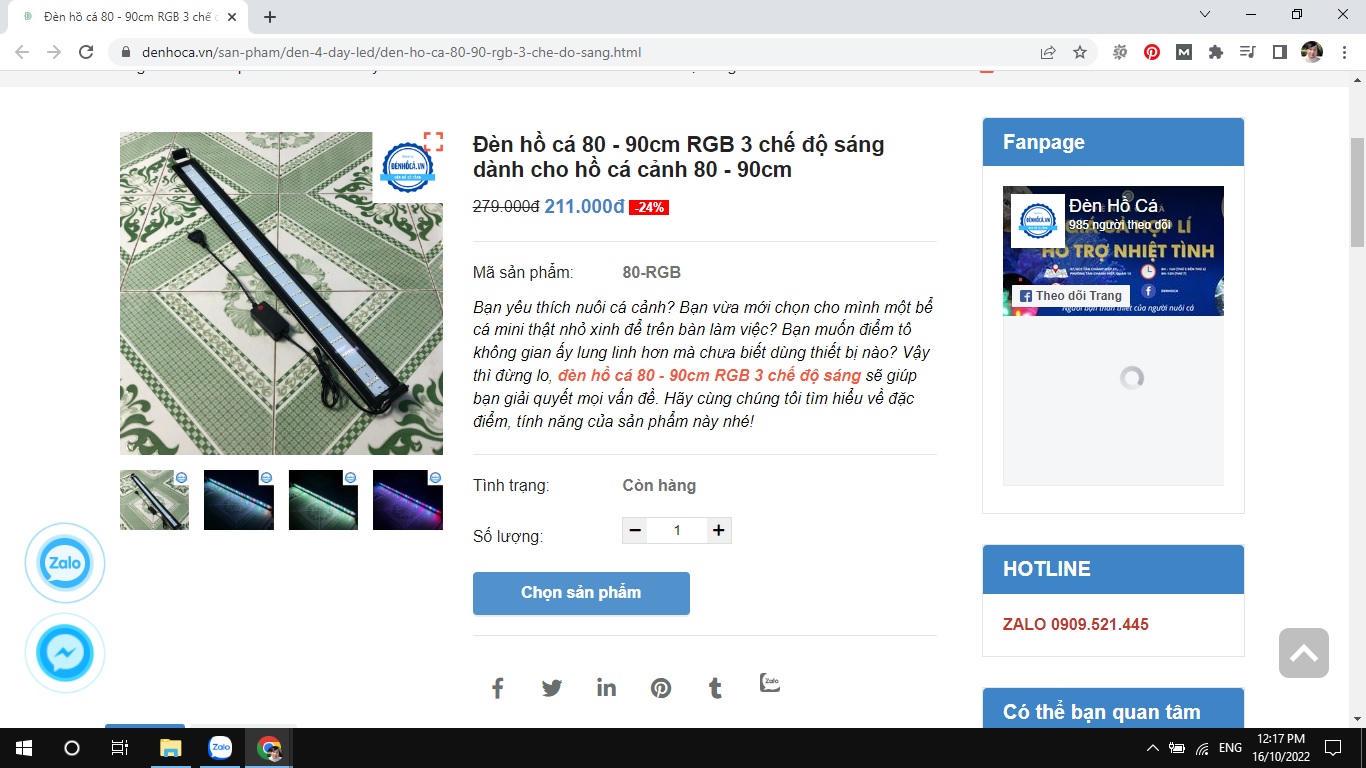Click the quantity input field

pyautogui.click(x=677, y=530)
